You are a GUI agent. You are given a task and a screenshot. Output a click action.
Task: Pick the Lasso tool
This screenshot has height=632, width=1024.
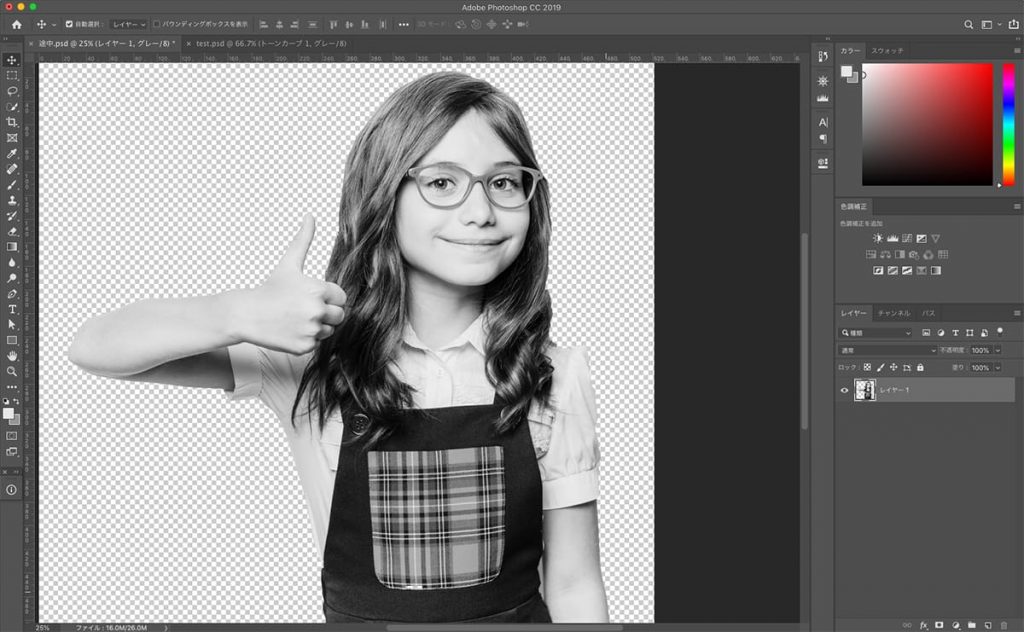click(x=12, y=91)
